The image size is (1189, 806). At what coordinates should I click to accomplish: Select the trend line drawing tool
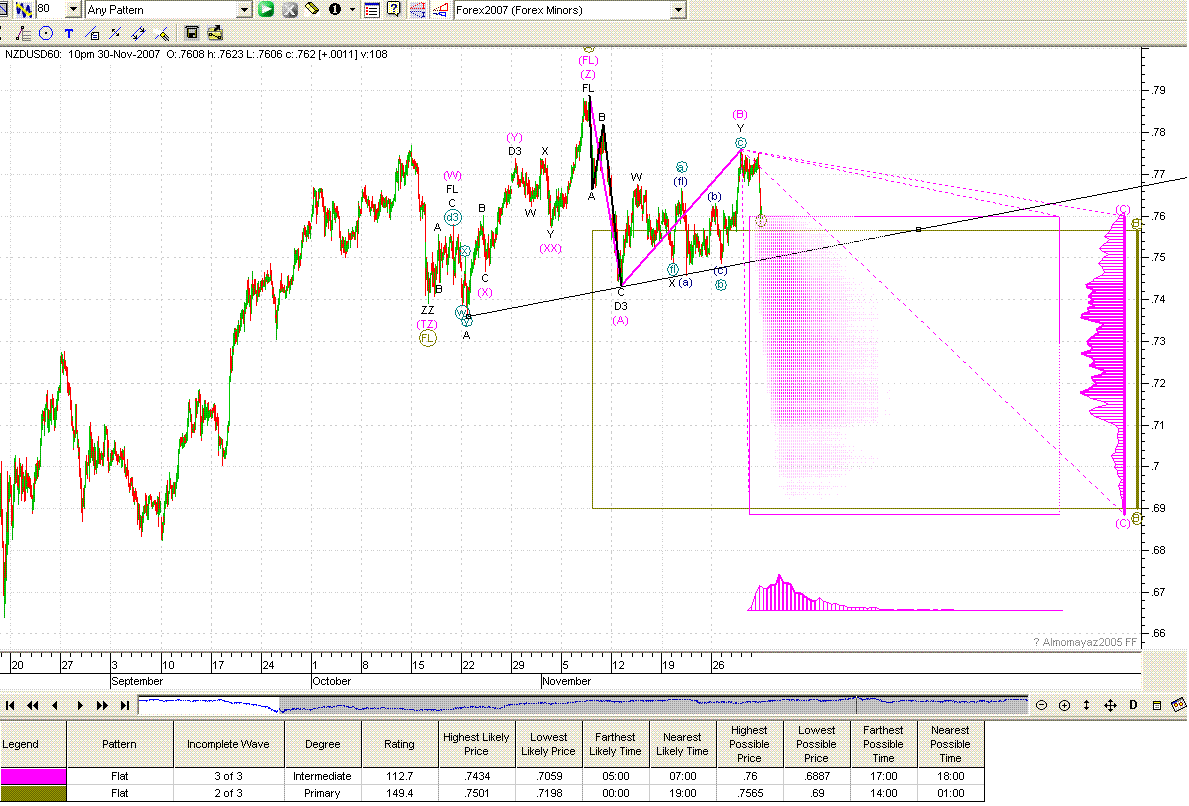[24, 33]
